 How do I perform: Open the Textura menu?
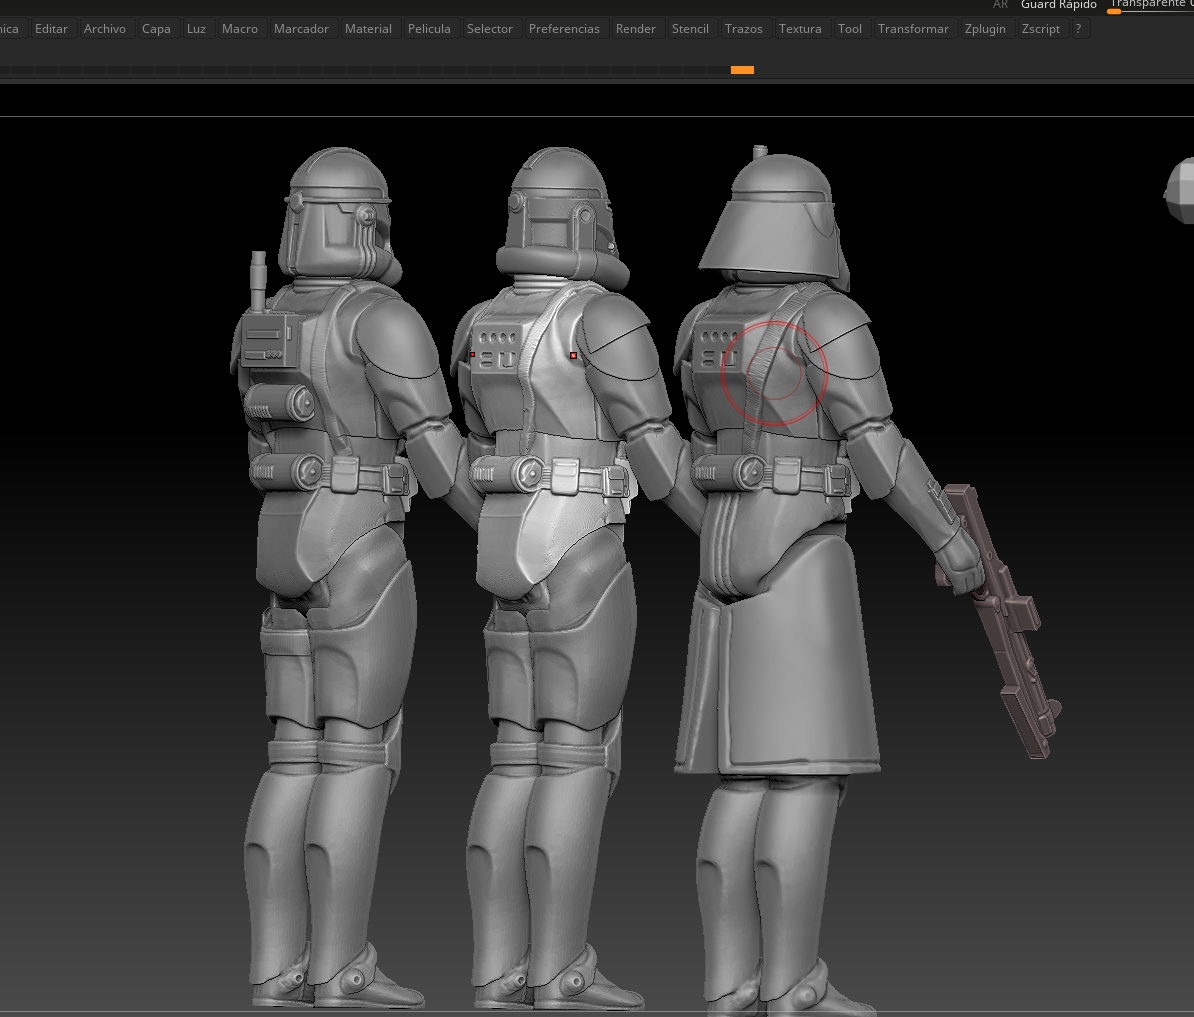point(800,29)
